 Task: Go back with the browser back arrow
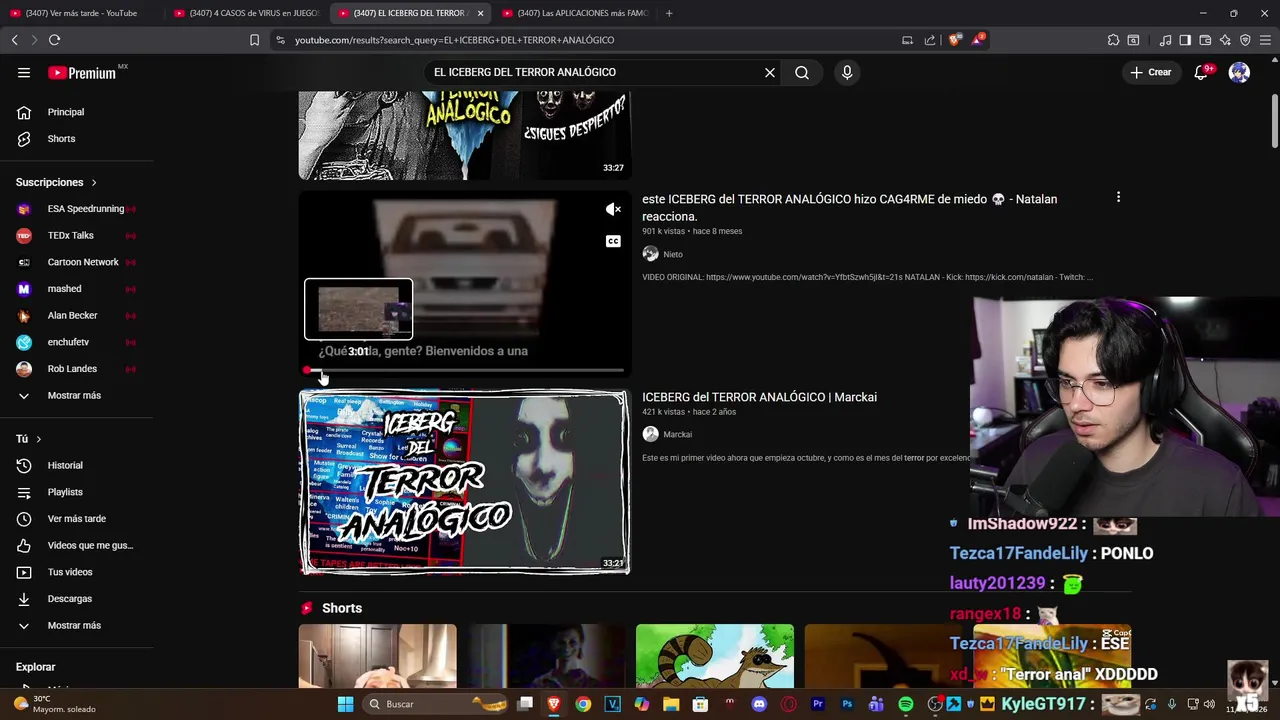pos(14,40)
